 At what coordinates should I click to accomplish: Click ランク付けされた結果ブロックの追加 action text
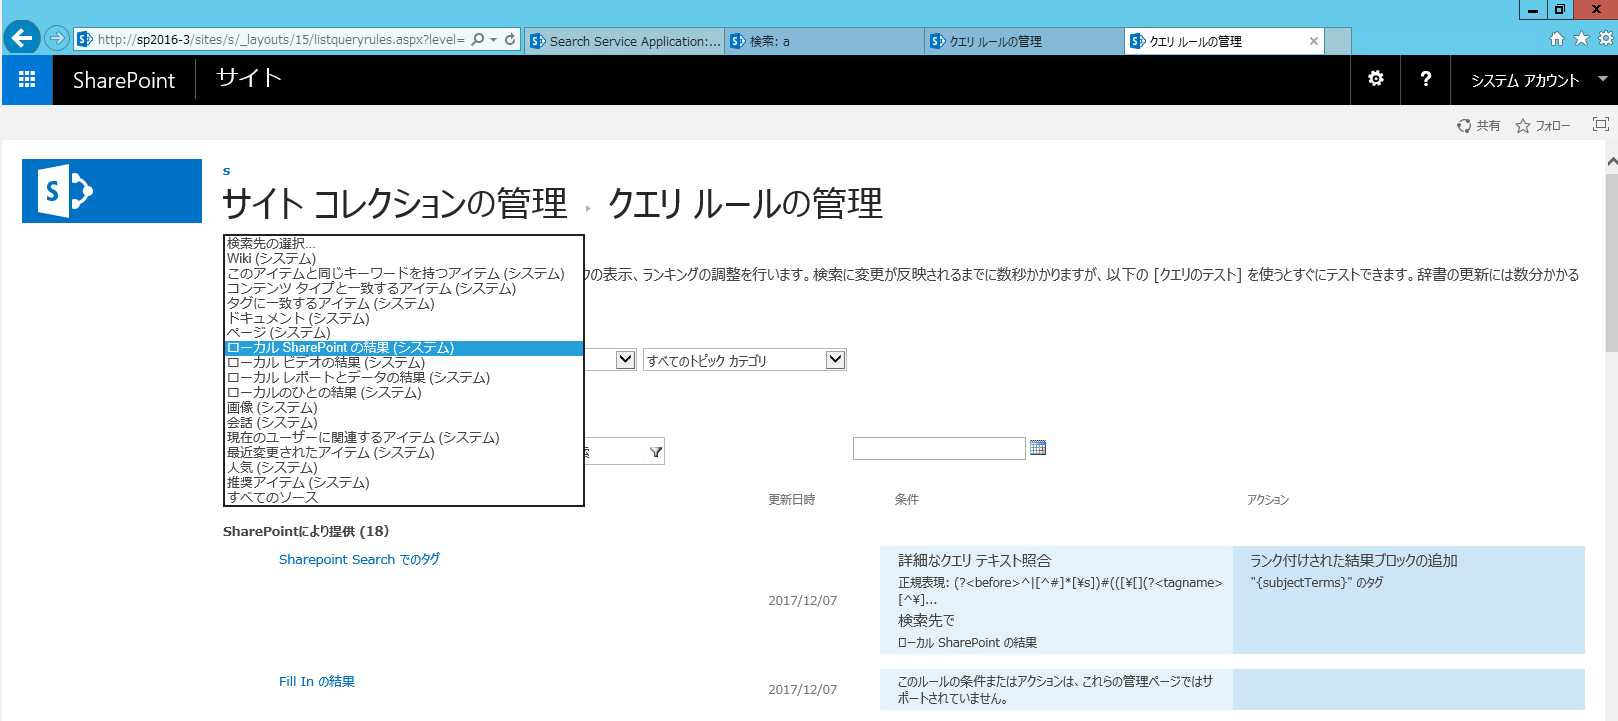pyautogui.click(x=1353, y=560)
